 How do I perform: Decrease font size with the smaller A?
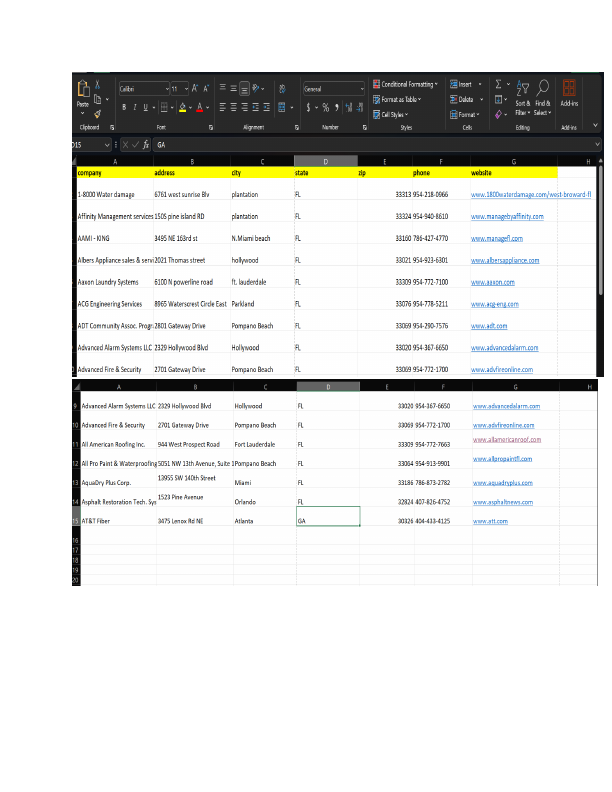206,88
